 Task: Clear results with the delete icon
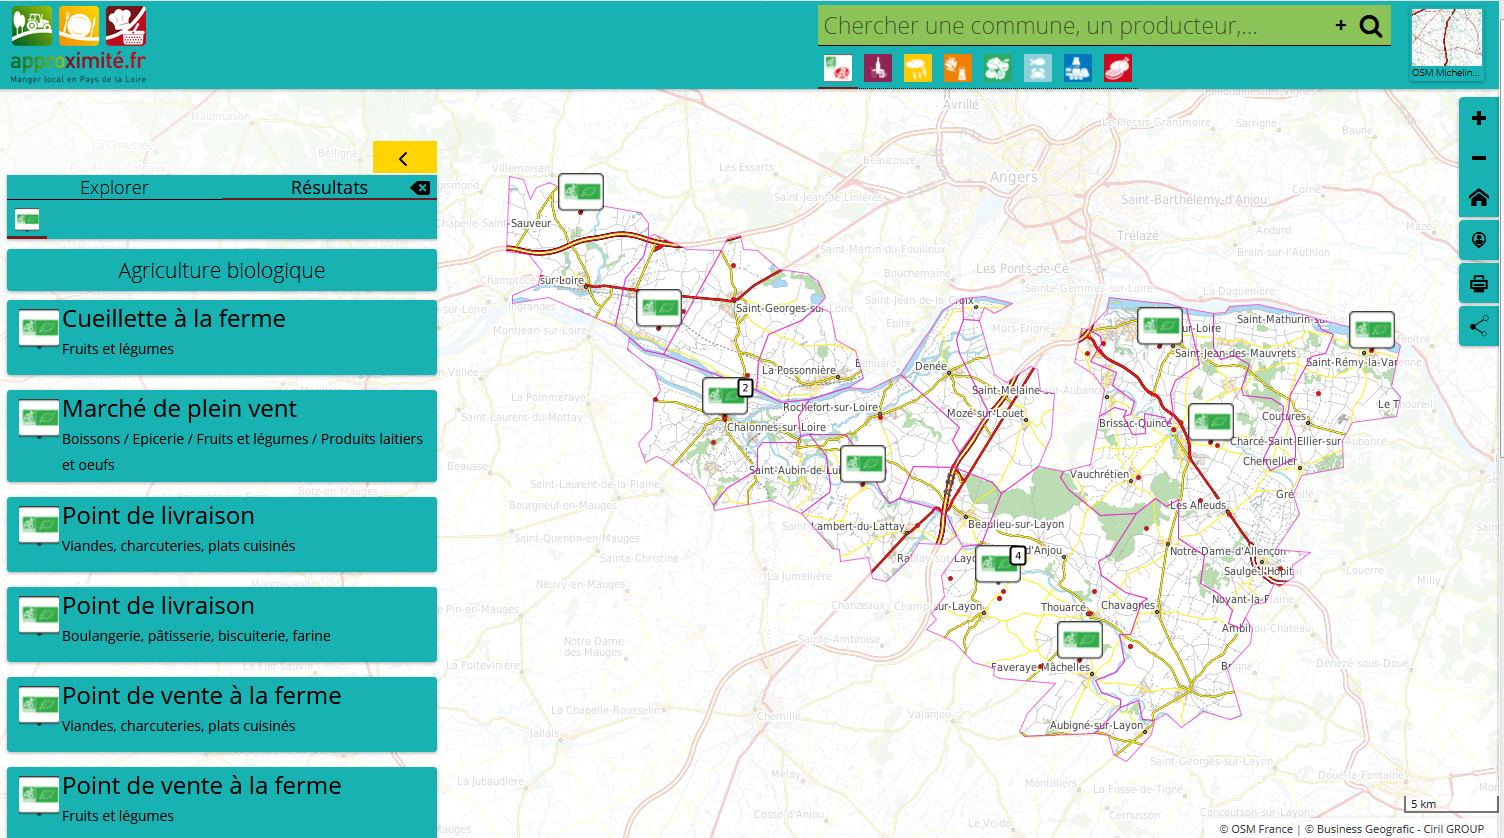[x=420, y=188]
